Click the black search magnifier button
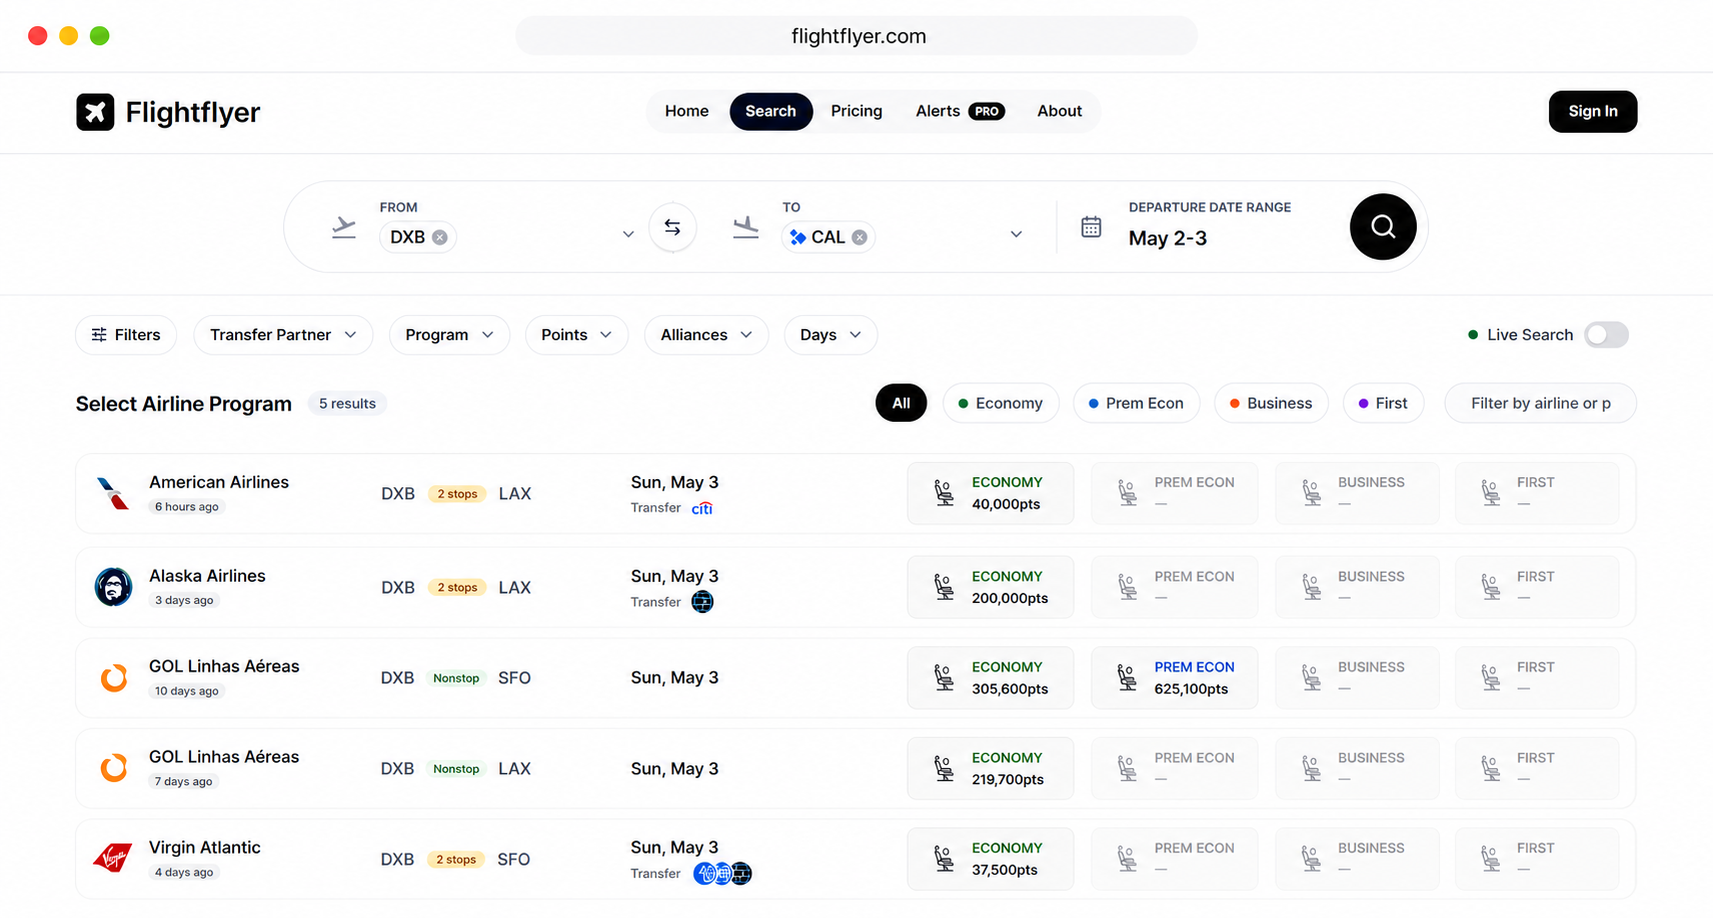Viewport: 1713px width, 918px height. 1382,227
